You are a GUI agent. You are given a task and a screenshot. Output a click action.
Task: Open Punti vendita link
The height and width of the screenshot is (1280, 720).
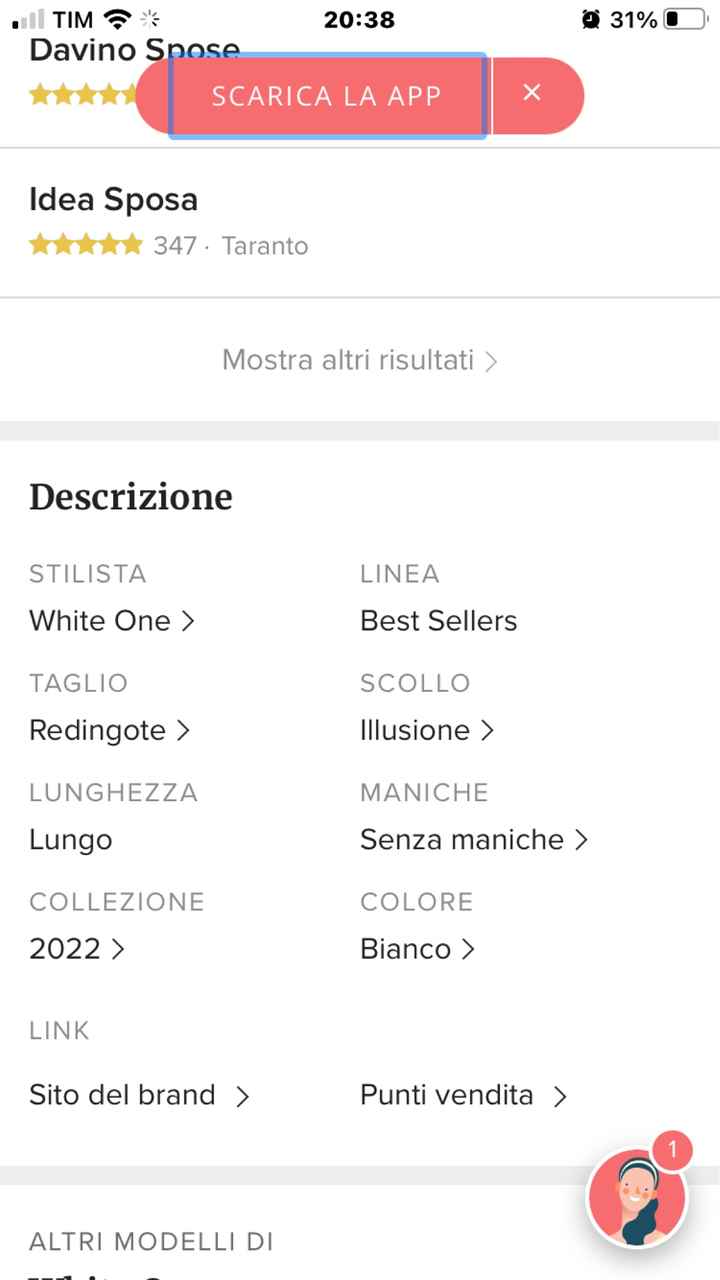click(465, 1095)
